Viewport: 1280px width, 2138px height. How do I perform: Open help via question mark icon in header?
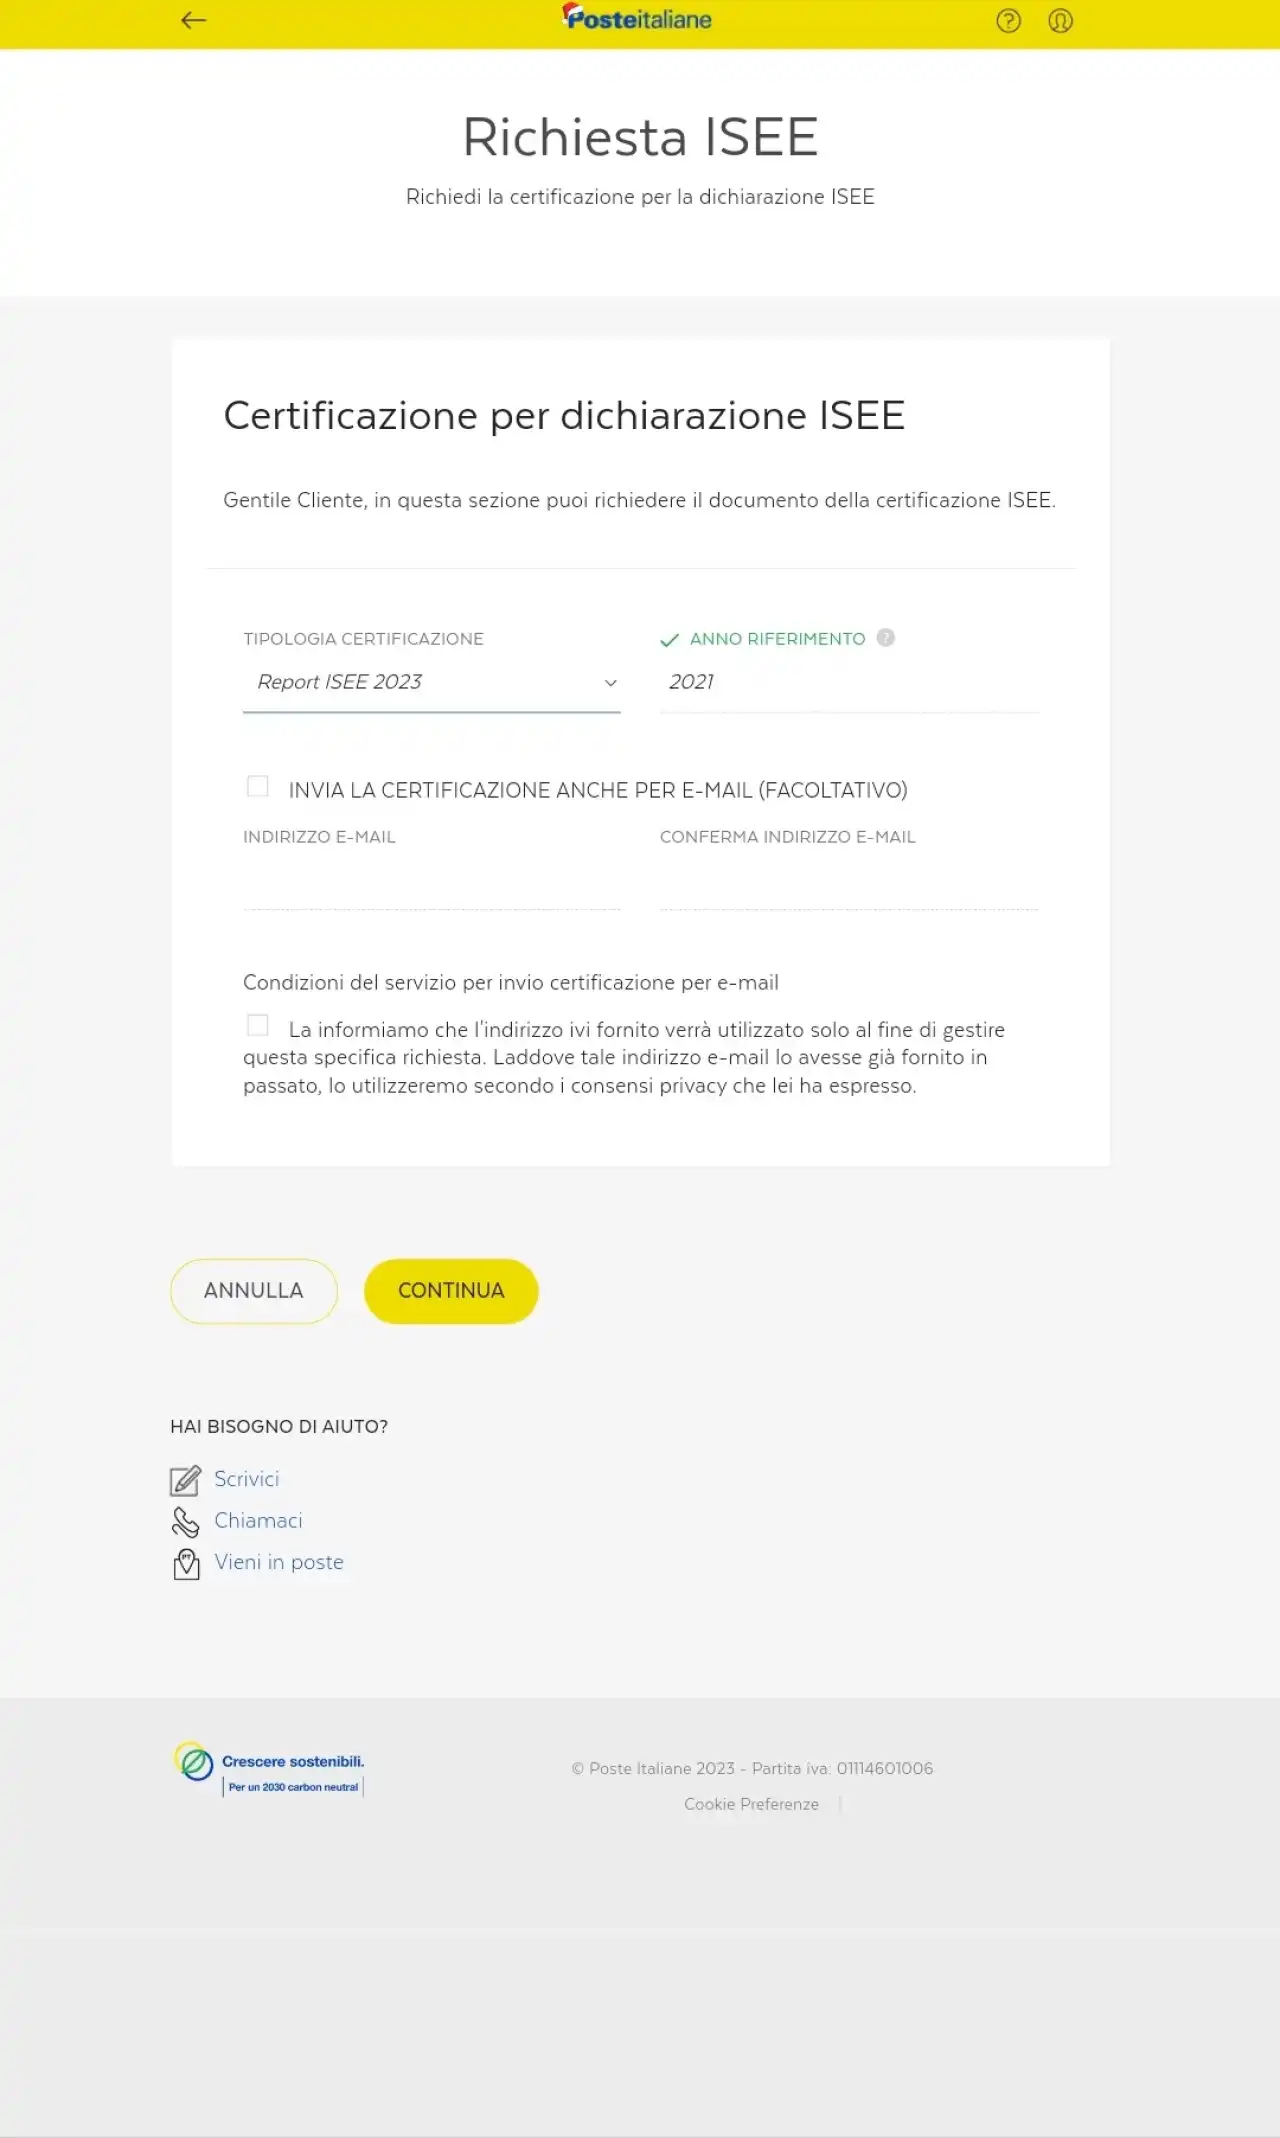pos(1008,20)
